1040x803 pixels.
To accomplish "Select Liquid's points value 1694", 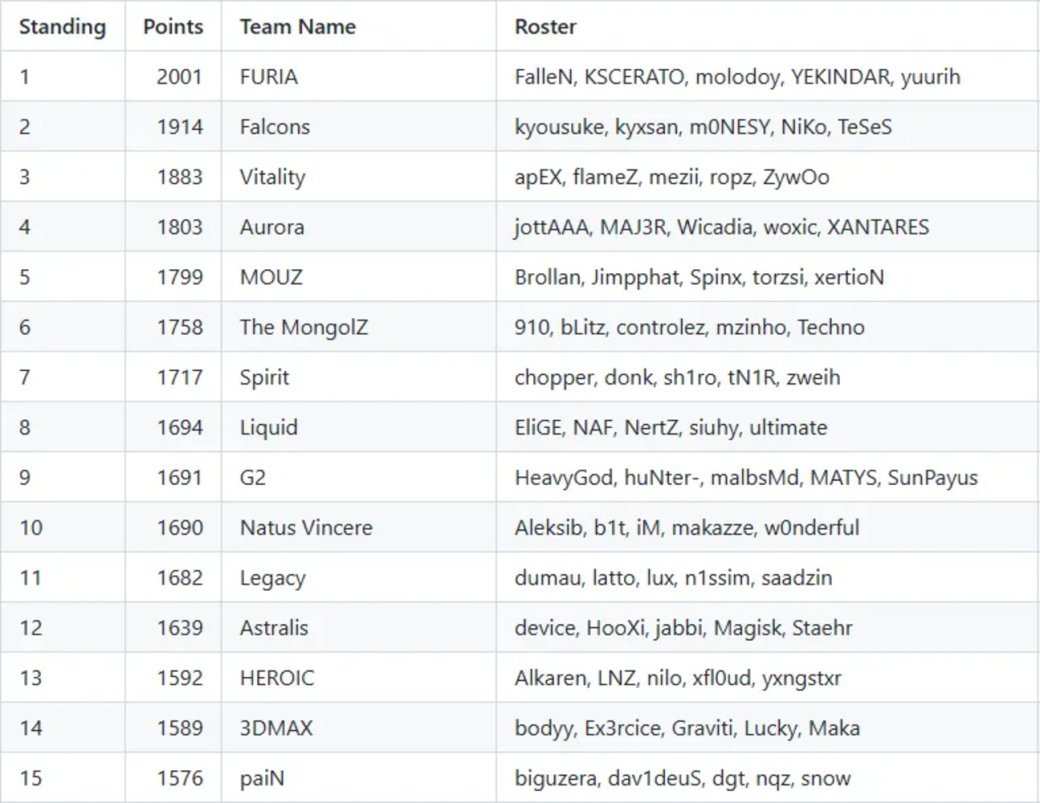I will pos(179,427).
